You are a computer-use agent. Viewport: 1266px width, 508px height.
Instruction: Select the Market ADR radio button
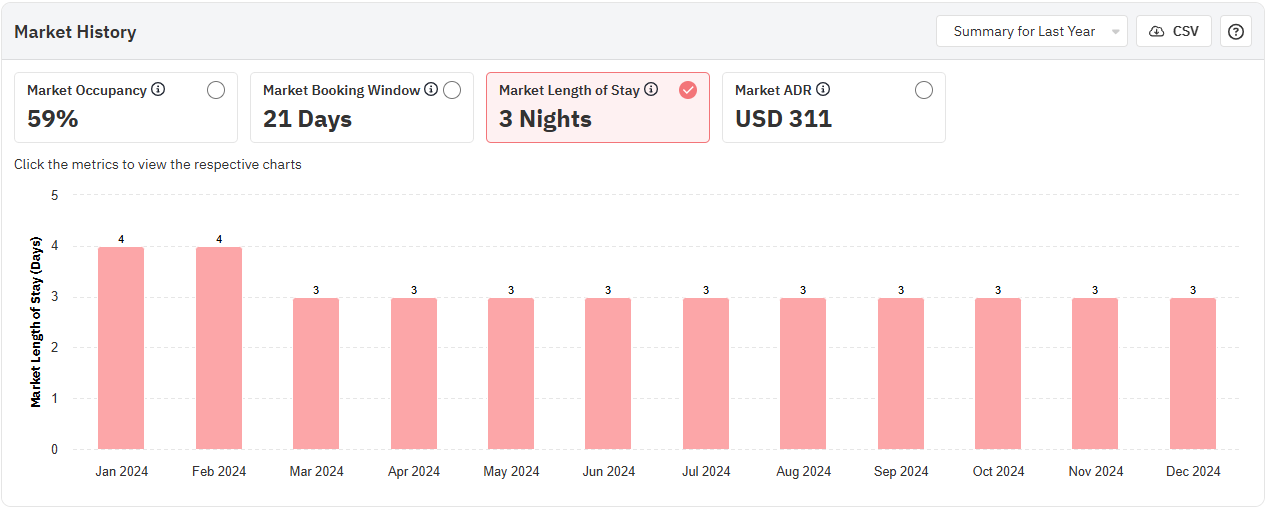click(x=924, y=90)
